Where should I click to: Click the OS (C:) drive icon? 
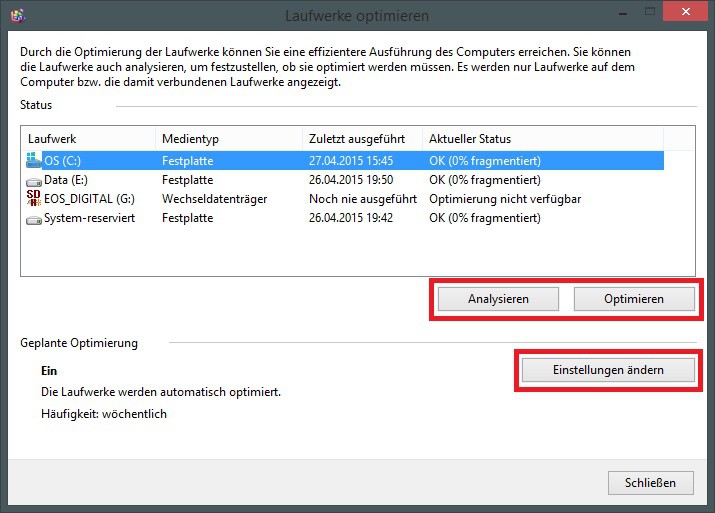point(34,160)
